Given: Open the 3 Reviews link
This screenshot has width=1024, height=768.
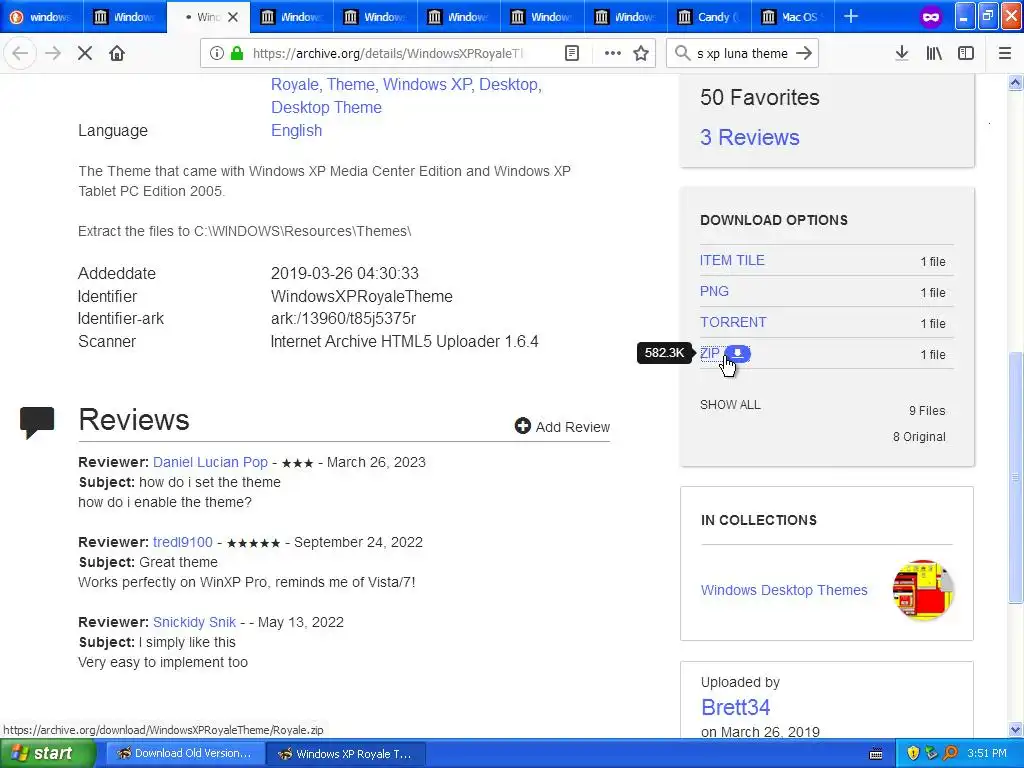Looking at the screenshot, I should [749, 137].
